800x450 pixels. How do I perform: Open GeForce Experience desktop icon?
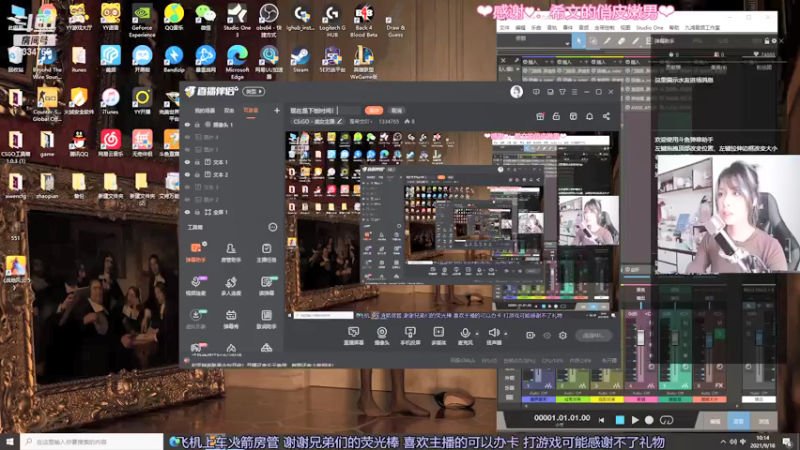[x=142, y=20]
